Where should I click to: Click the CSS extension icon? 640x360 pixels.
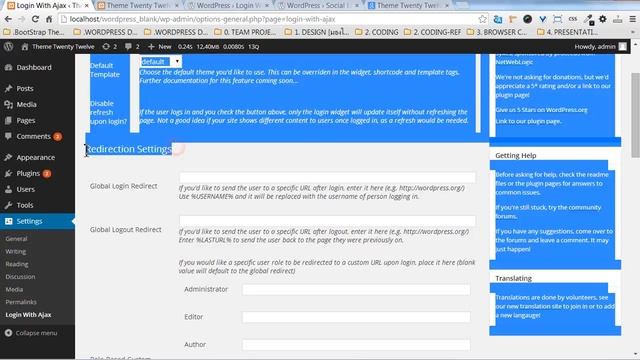(x=573, y=19)
